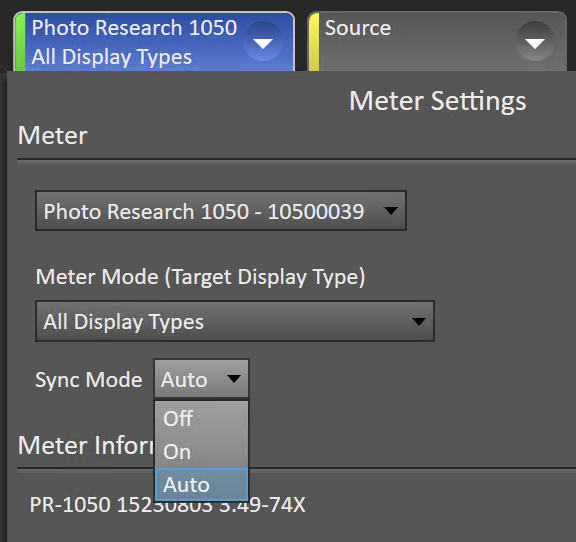Select Off in Sync Mode list
Screen dimensions: 576x542
click(201, 418)
